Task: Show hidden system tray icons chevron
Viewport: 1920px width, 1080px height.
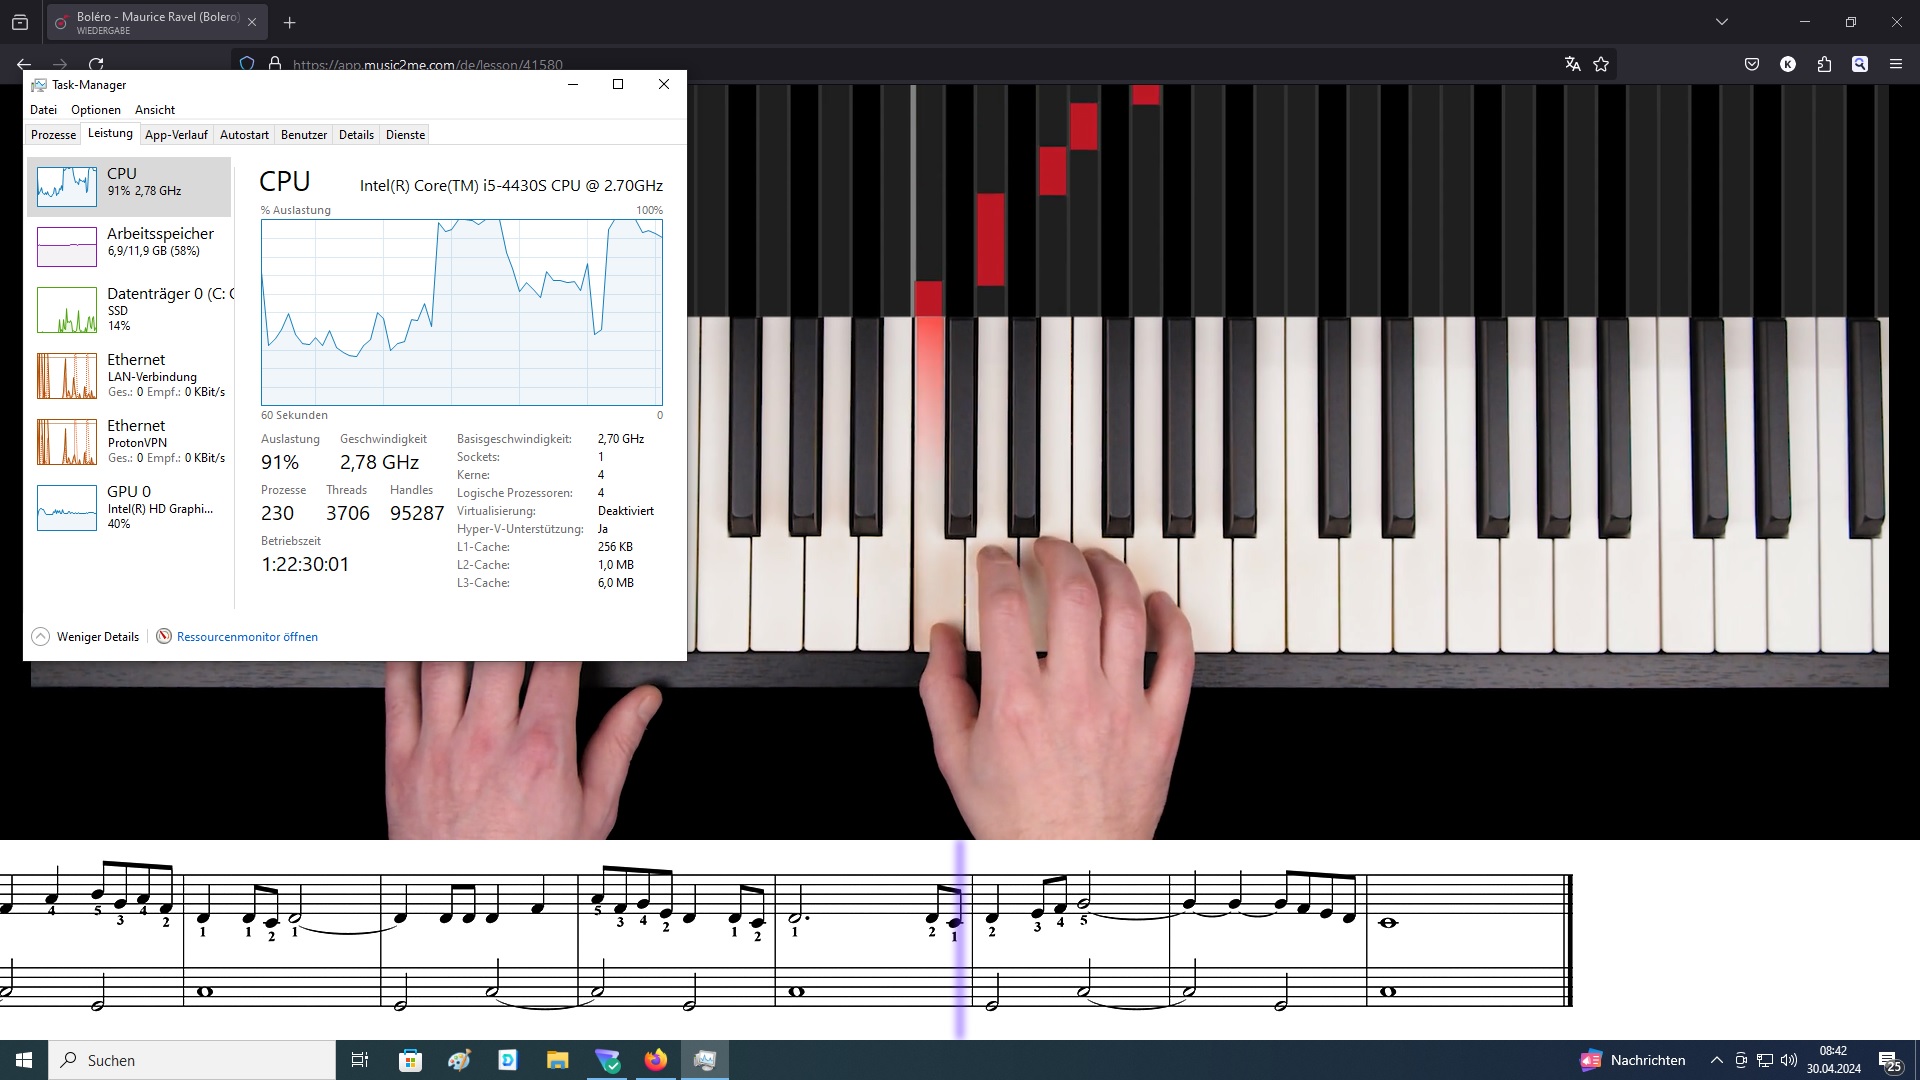Action: tap(1716, 1060)
